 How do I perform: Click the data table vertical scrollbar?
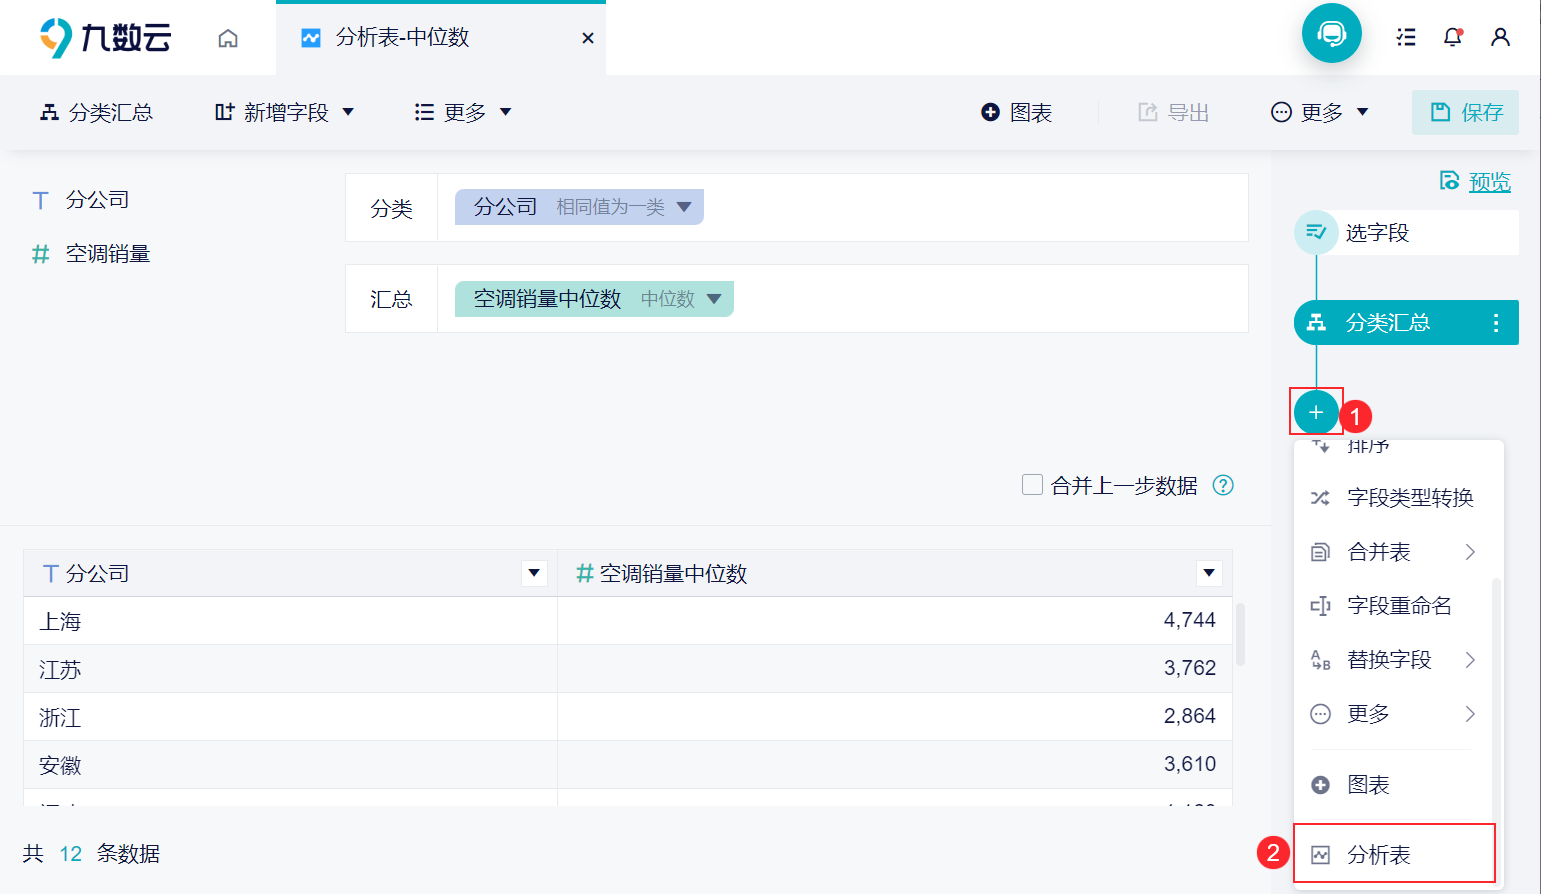(x=1241, y=635)
